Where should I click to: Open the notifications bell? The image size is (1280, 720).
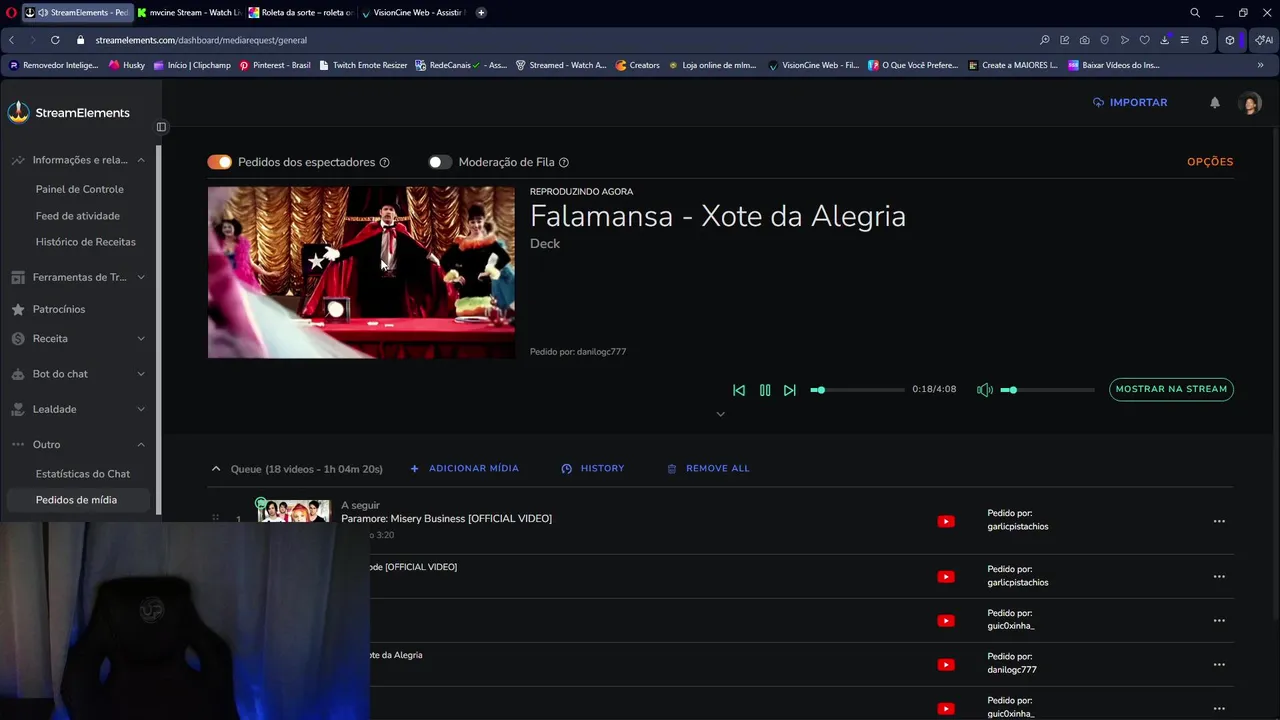[x=1215, y=102]
